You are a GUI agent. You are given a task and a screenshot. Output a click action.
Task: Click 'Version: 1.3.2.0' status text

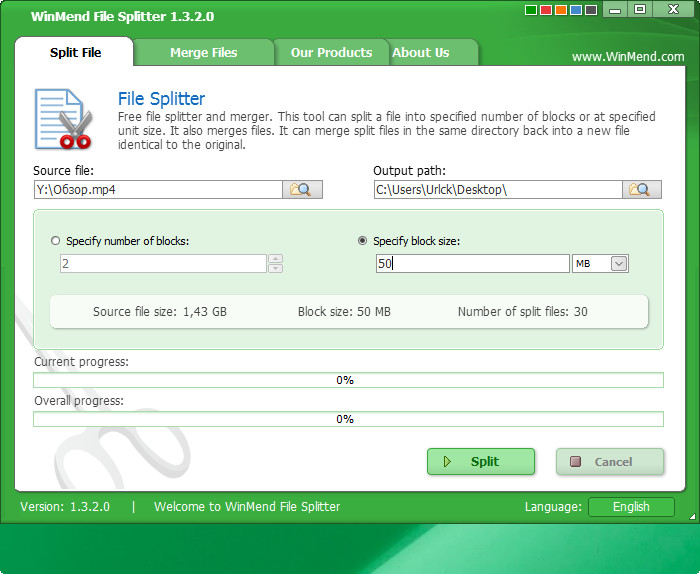[65, 507]
